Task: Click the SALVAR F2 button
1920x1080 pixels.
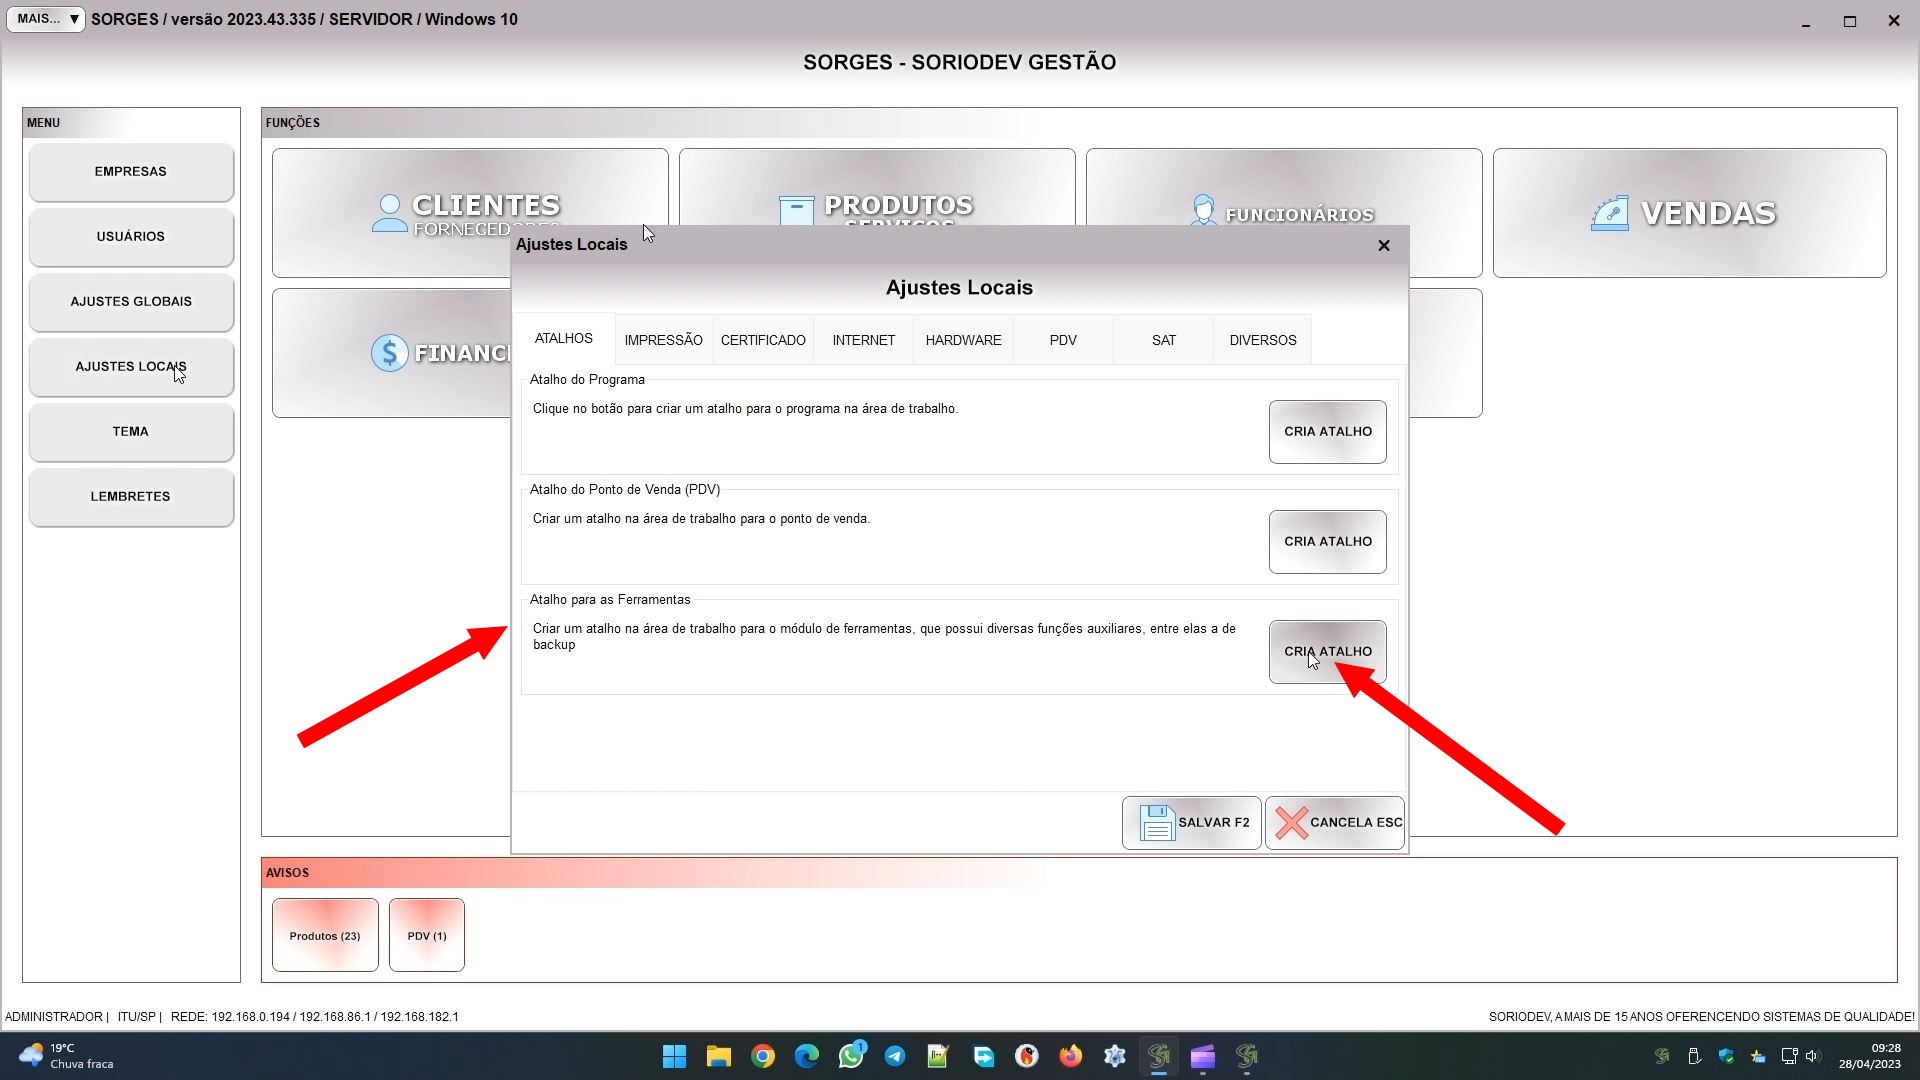Action: (x=1192, y=823)
